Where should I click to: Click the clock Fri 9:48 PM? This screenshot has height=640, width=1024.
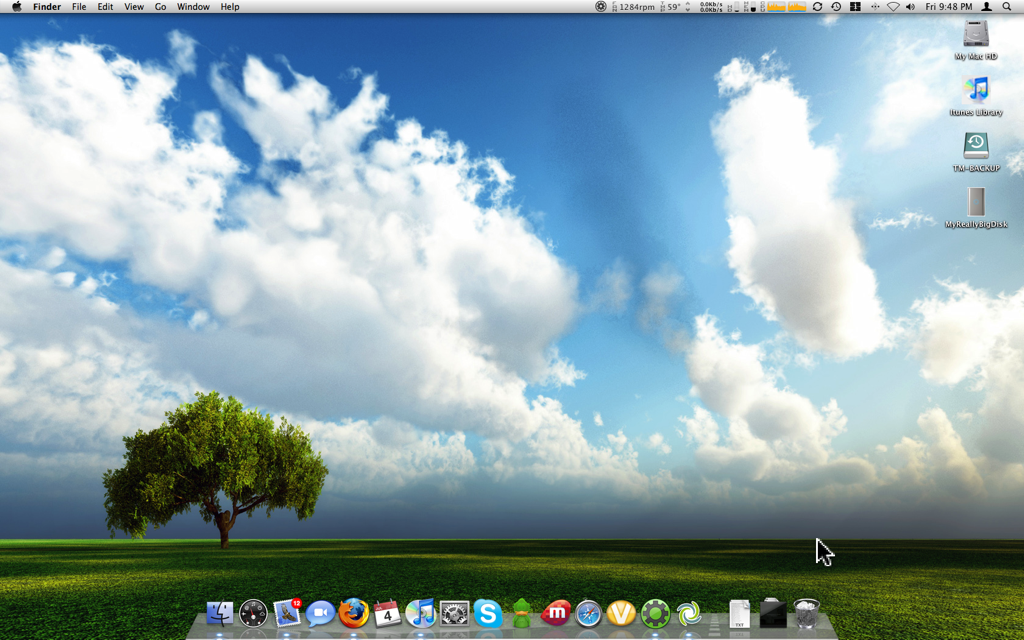coord(949,7)
